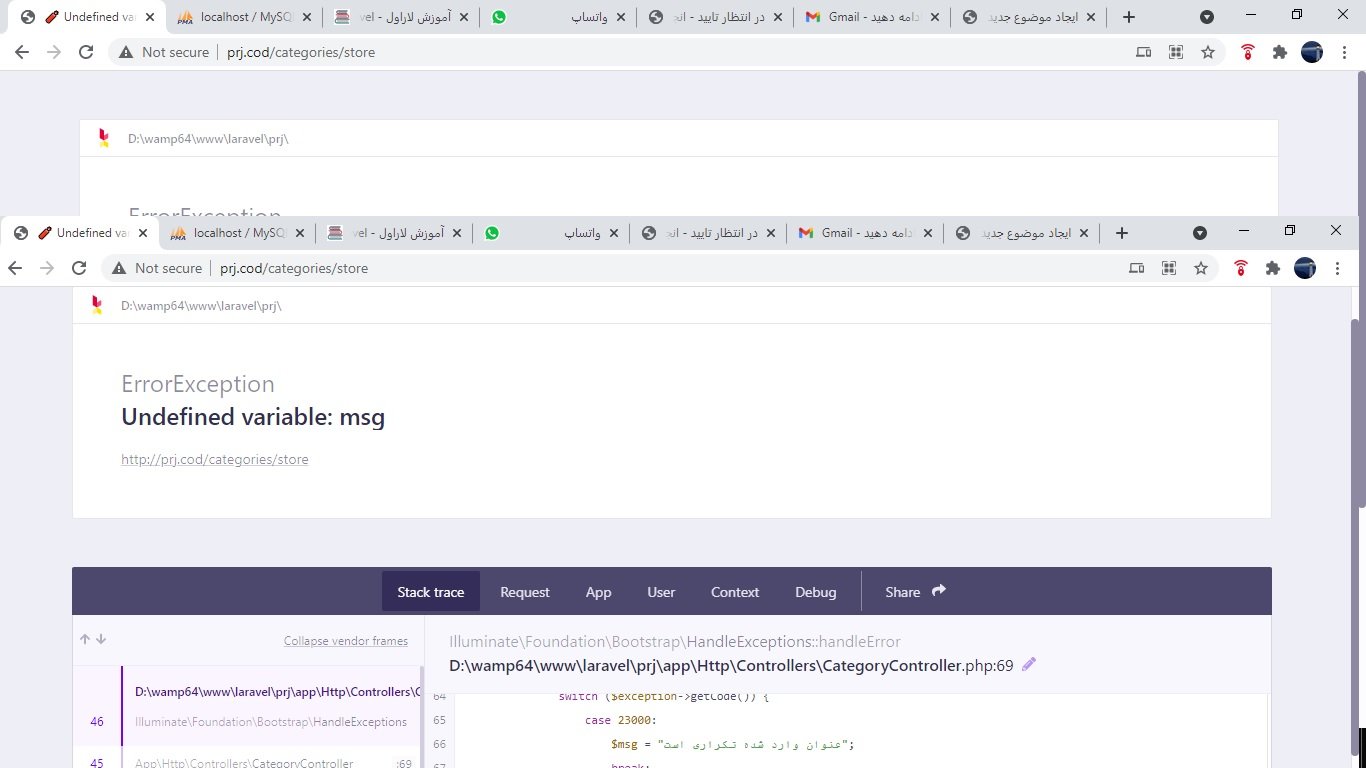
Task: Go back in the front browser window
Action: pos(16,268)
